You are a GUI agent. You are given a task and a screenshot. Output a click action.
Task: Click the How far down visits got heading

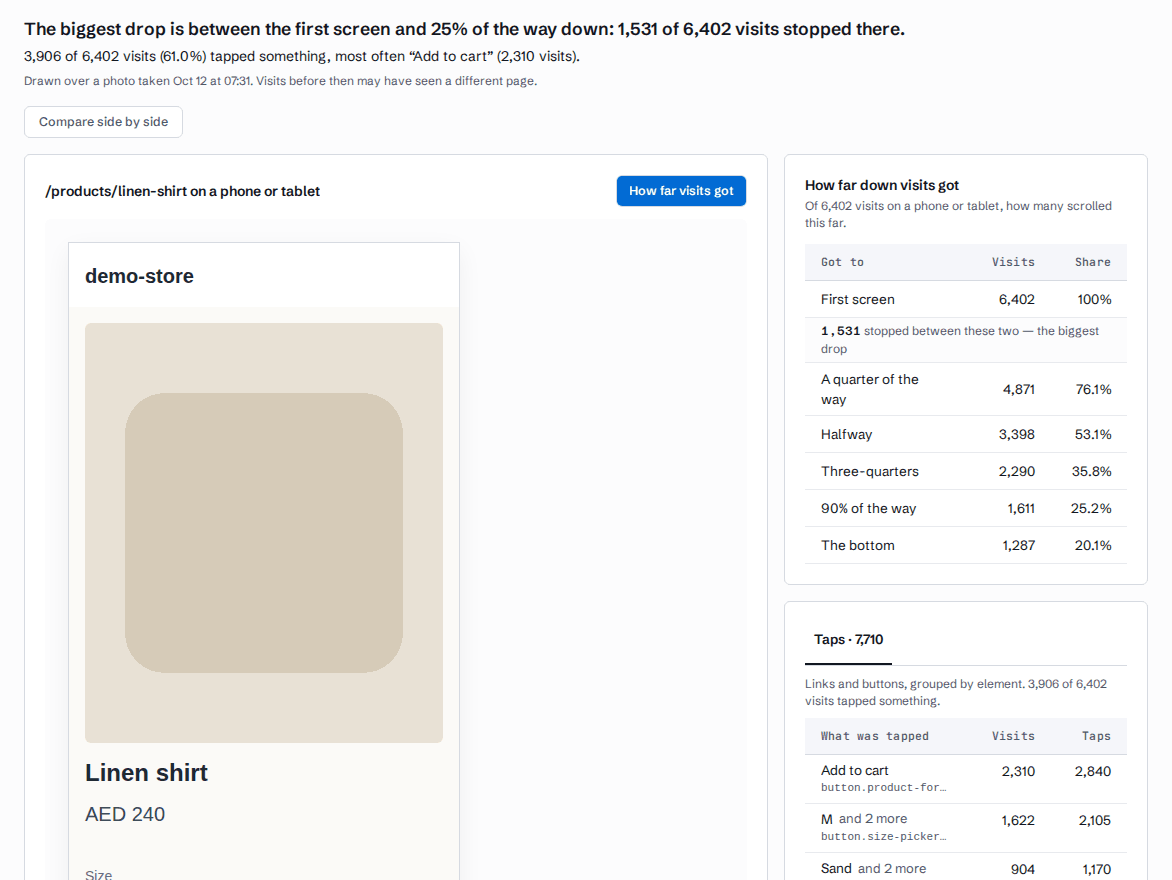pos(882,185)
